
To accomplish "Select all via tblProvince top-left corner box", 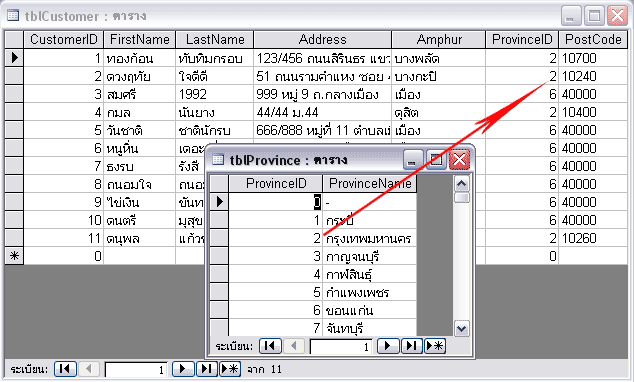I will 219,184.
